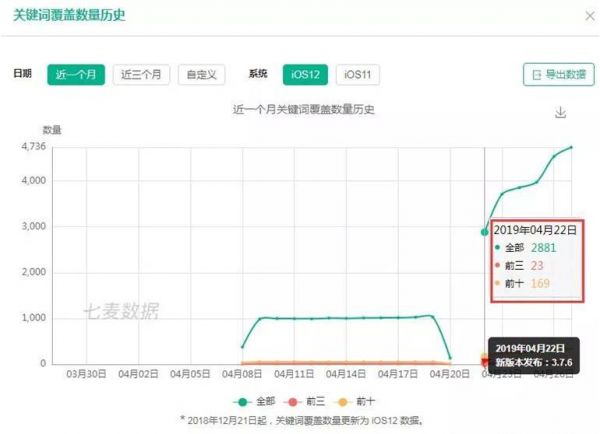600x434 pixels.
Task: Click the first green data point at 04月08日
Action: click(x=243, y=346)
